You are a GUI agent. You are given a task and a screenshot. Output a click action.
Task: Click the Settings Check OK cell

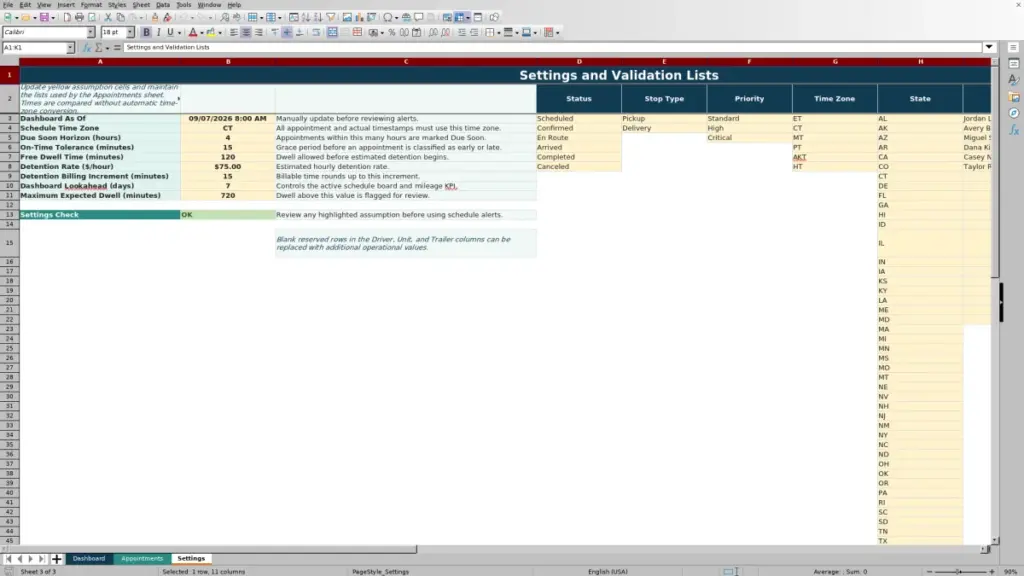point(228,214)
